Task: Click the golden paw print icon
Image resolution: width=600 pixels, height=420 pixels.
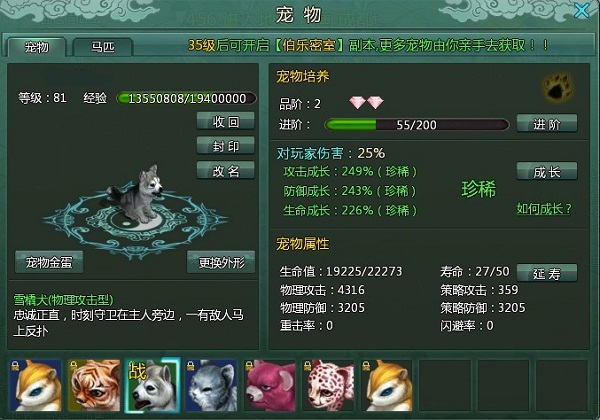Action: (x=558, y=88)
